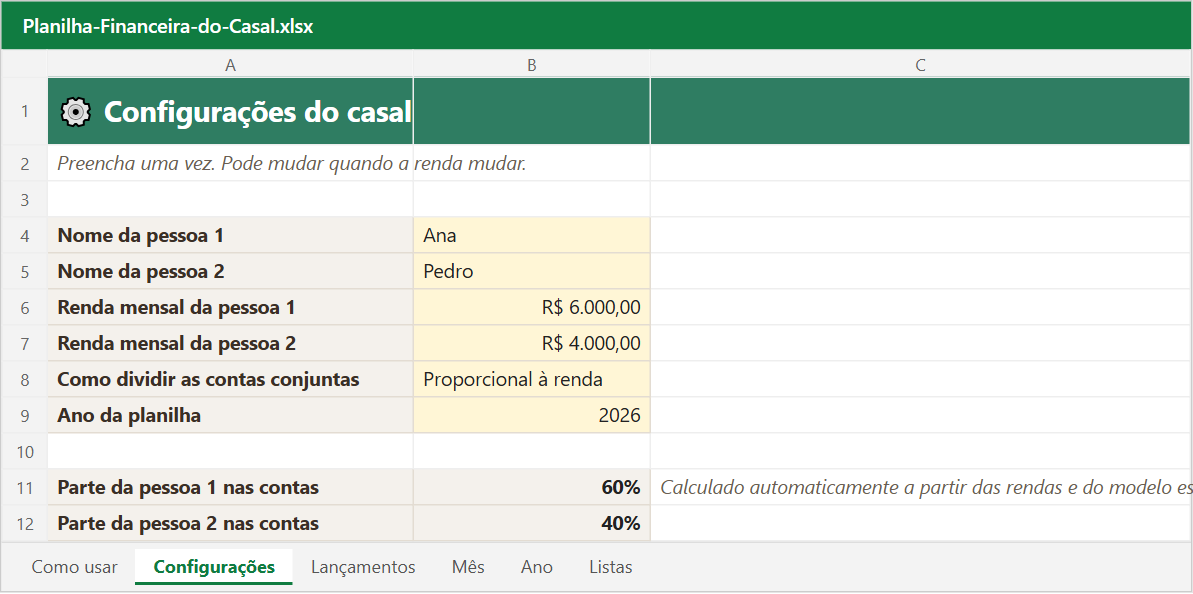The image size is (1193, 594).
Task: Switch to the Listas sheet tab
Action: coord(611,567)
